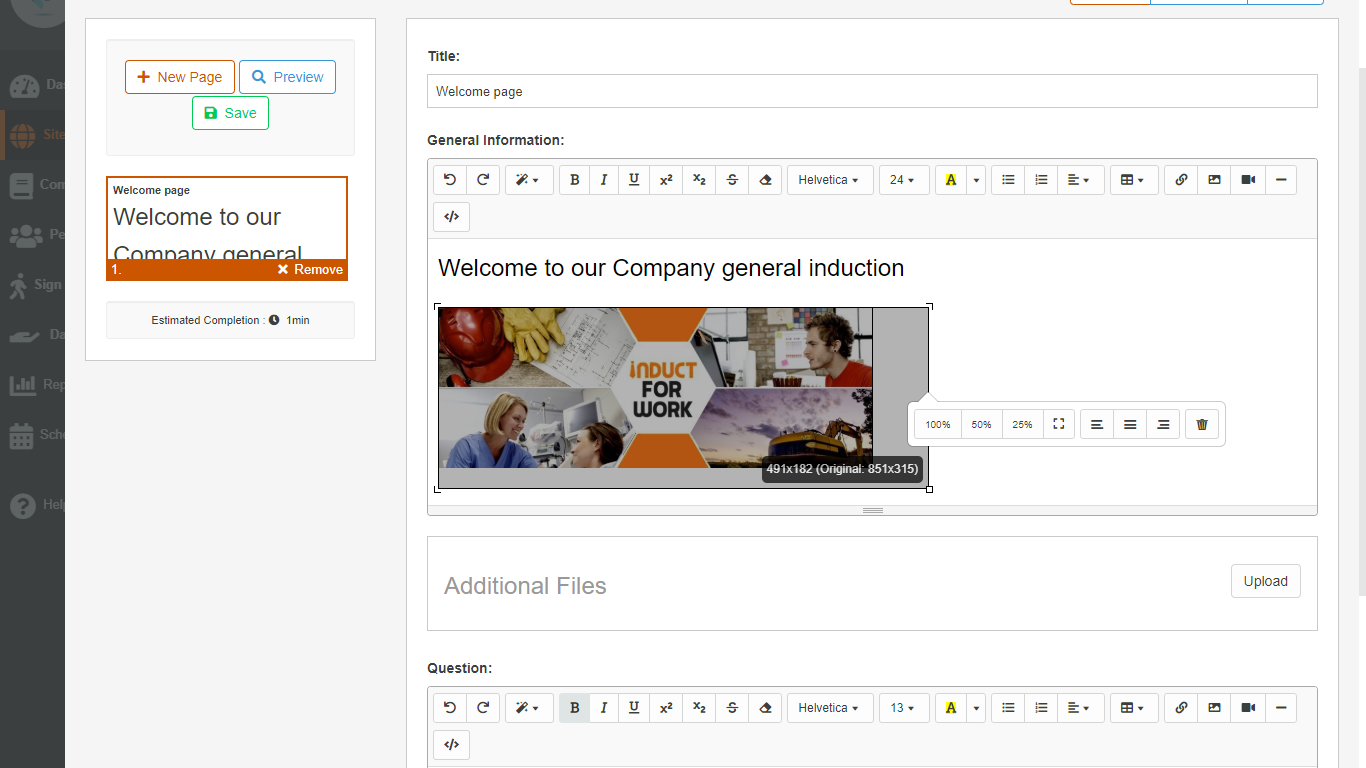Open color options arrow in General Information toolbar
The width and height of the screenshot is (1366, 768).
976,180
